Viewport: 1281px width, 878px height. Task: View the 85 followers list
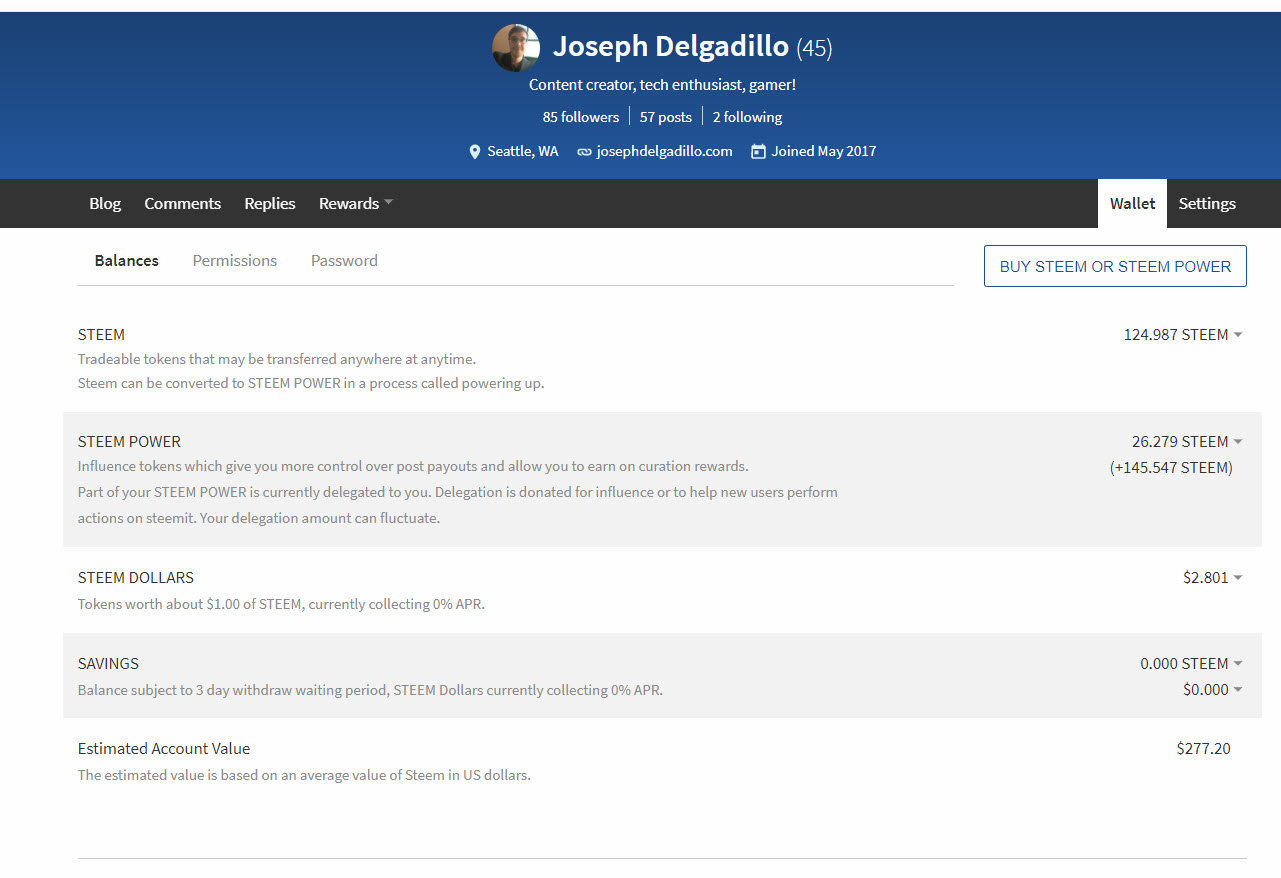[581, 117]
